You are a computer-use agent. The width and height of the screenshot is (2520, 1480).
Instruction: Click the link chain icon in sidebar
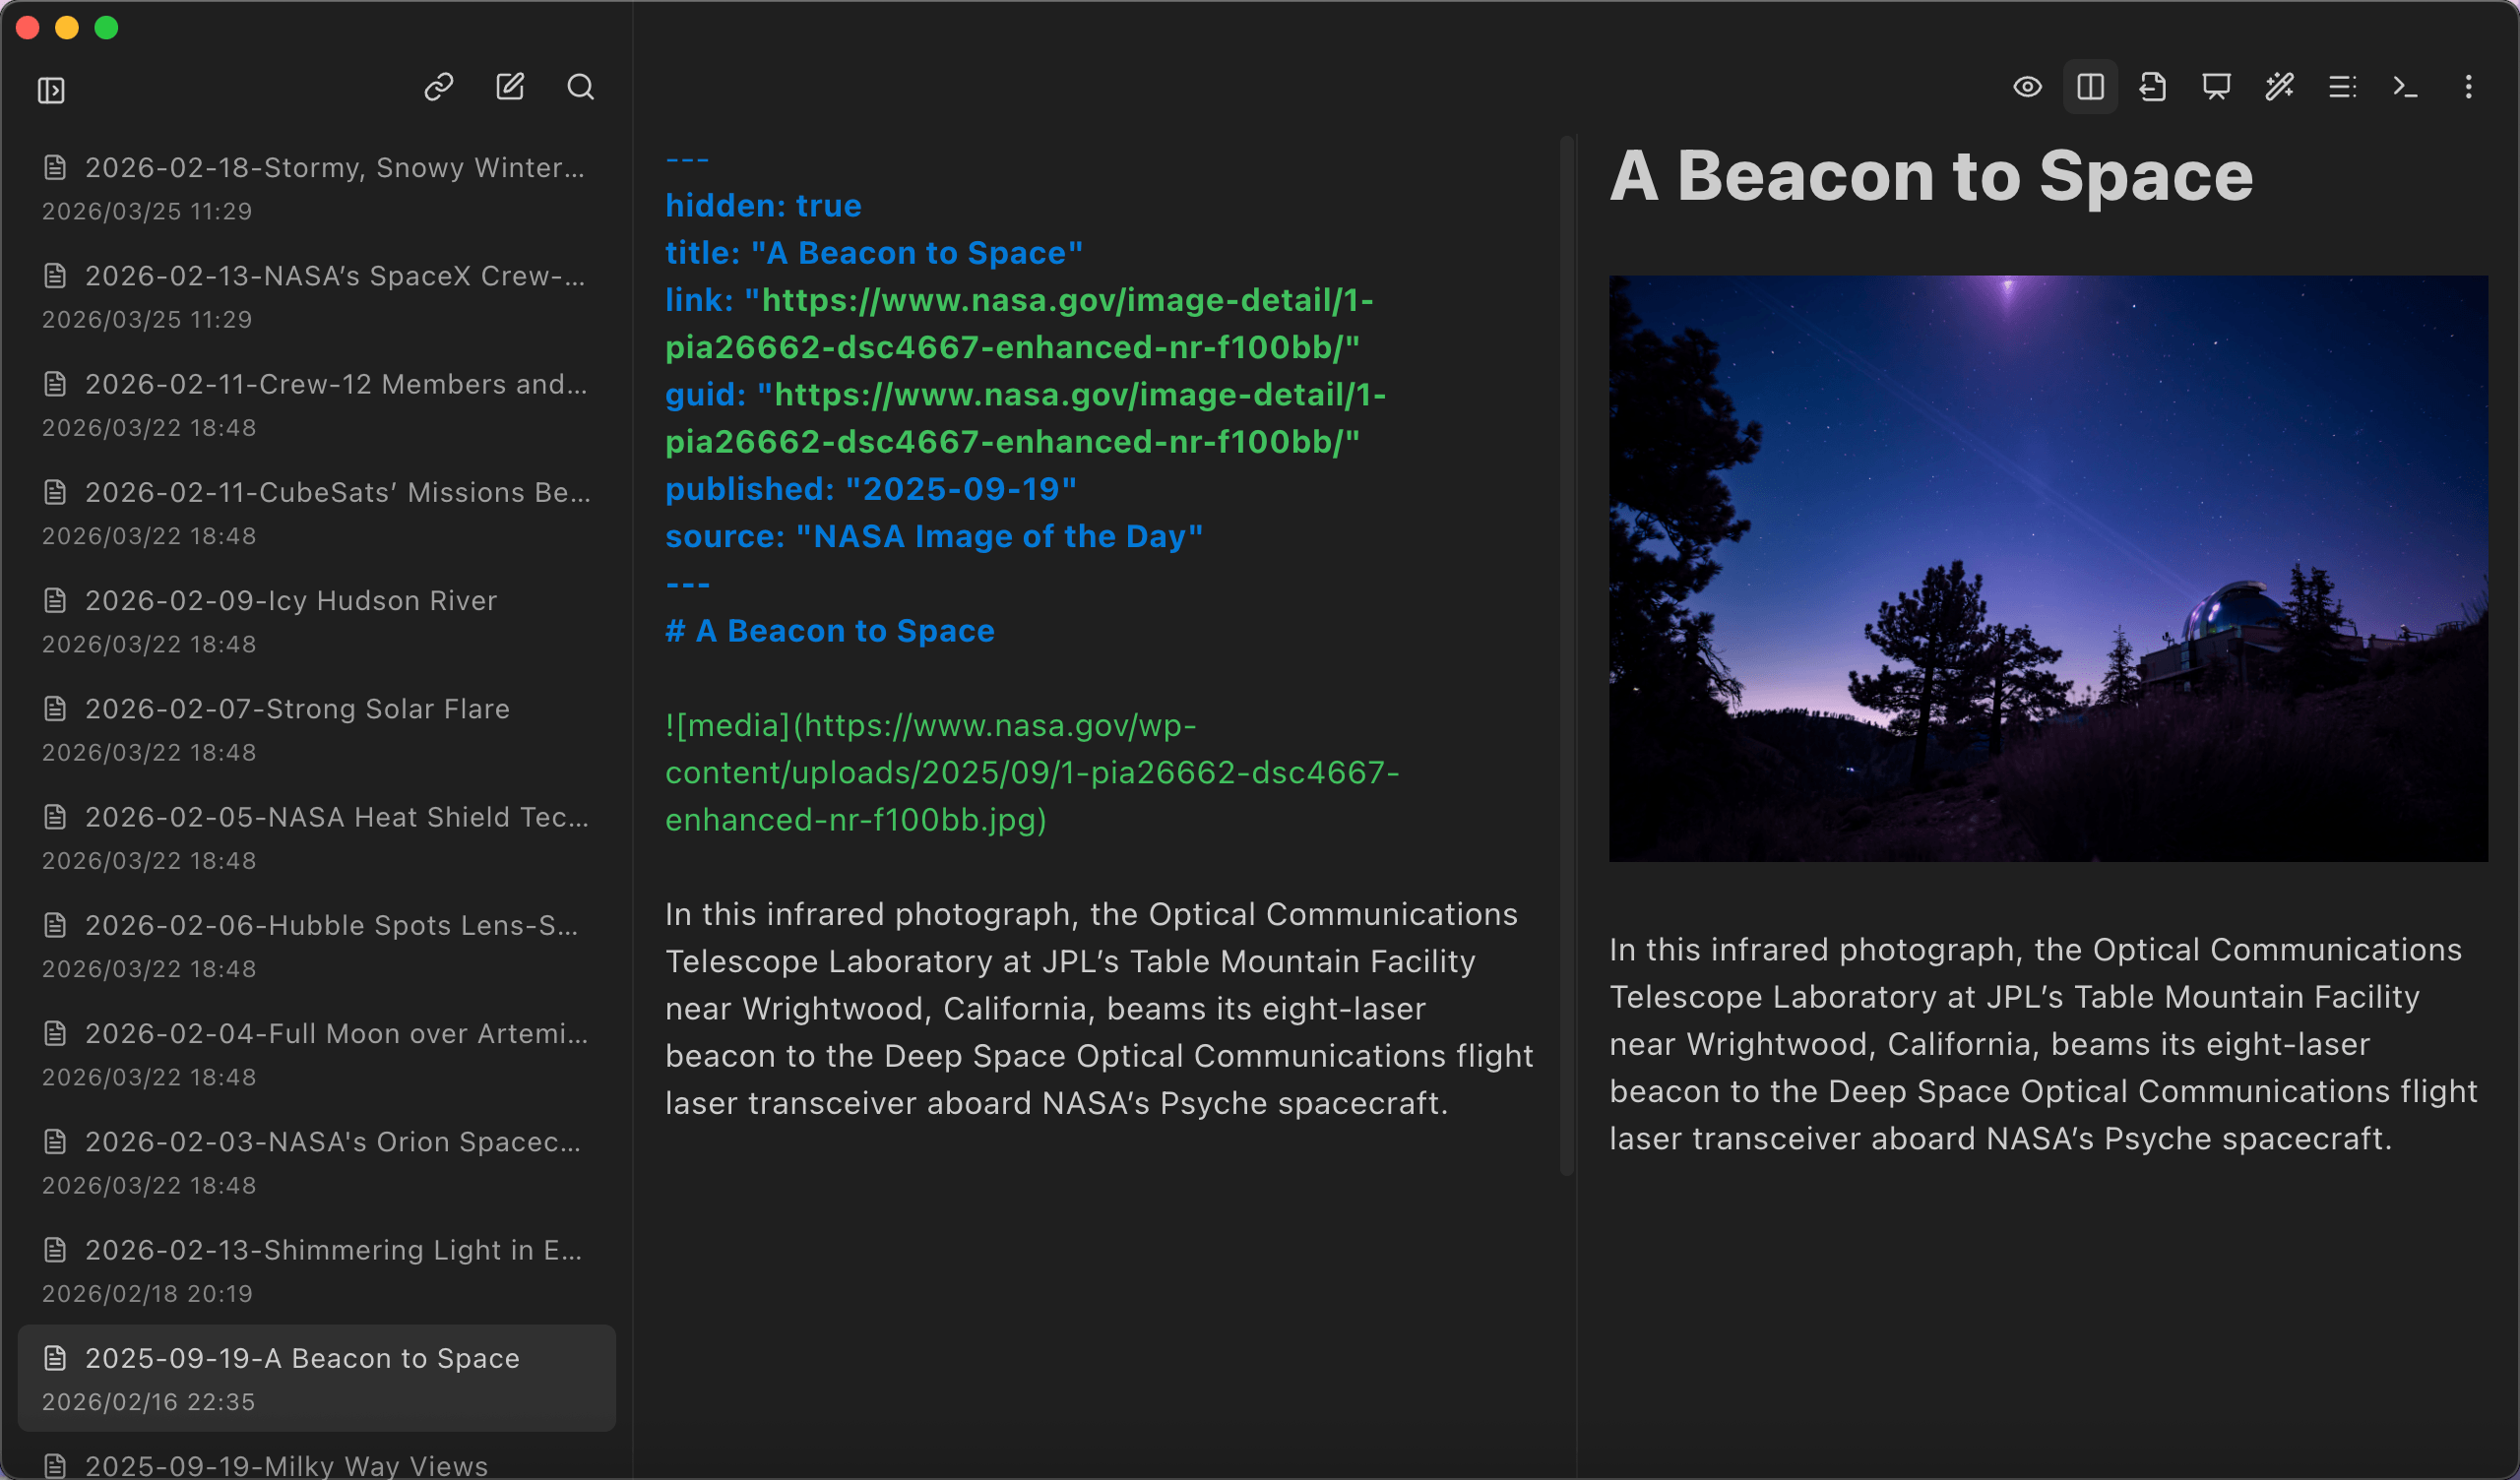coord(439,87)
